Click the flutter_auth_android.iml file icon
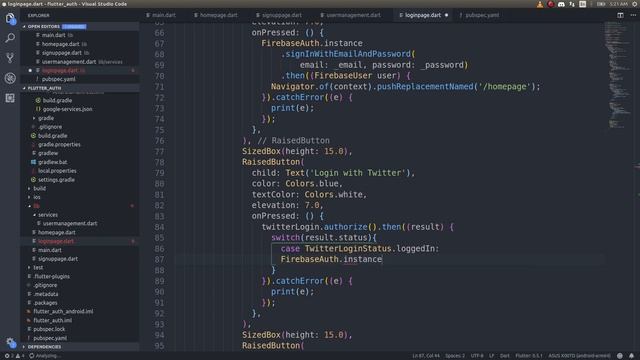Image resolution: width=640 pixels, height=360 pixels. tap(29, 311)
